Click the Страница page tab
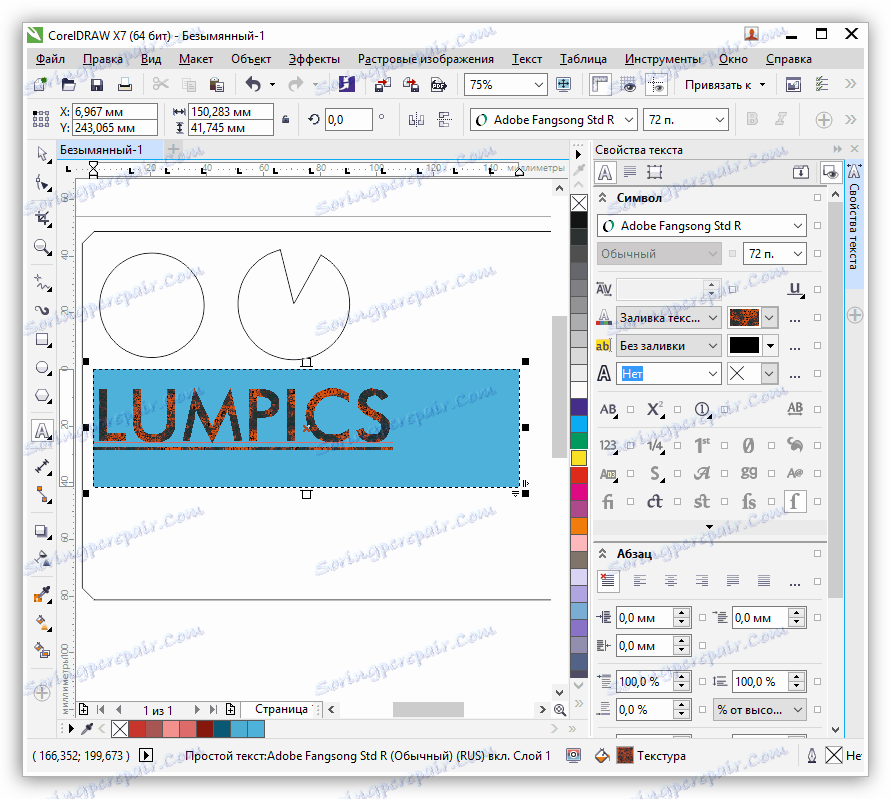Screen dimensions: 891x799 point(281,709)
